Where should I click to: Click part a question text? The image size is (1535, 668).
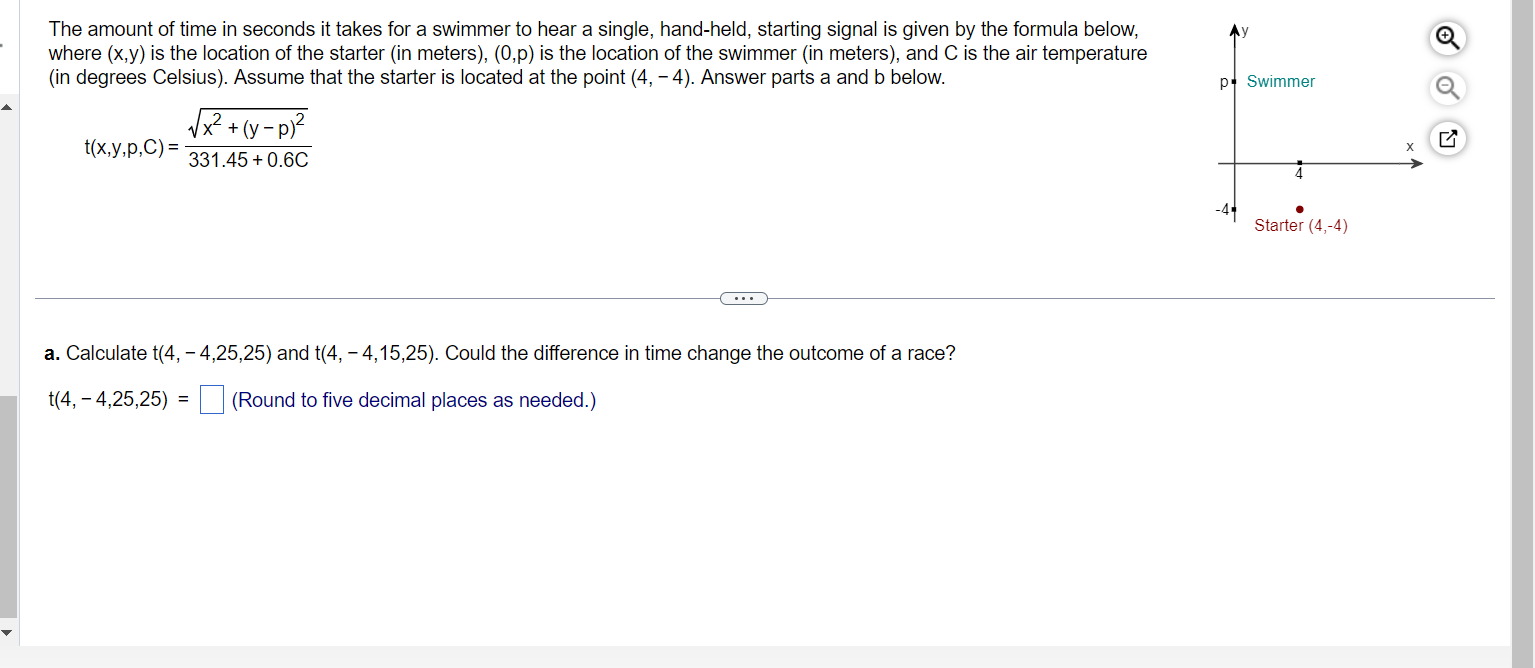pos(500,353)
